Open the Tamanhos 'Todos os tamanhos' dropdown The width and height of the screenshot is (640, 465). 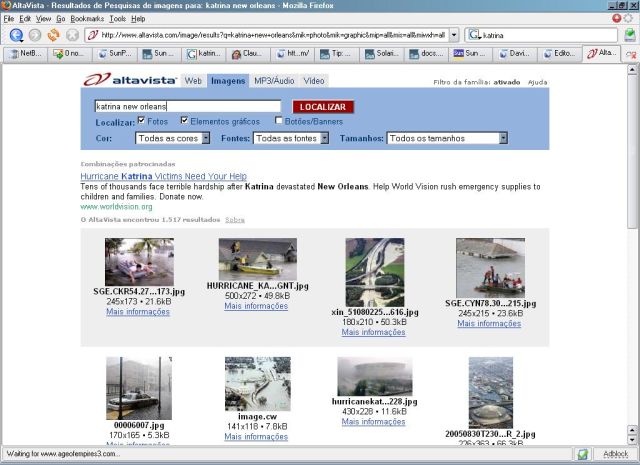pos(447,138)
